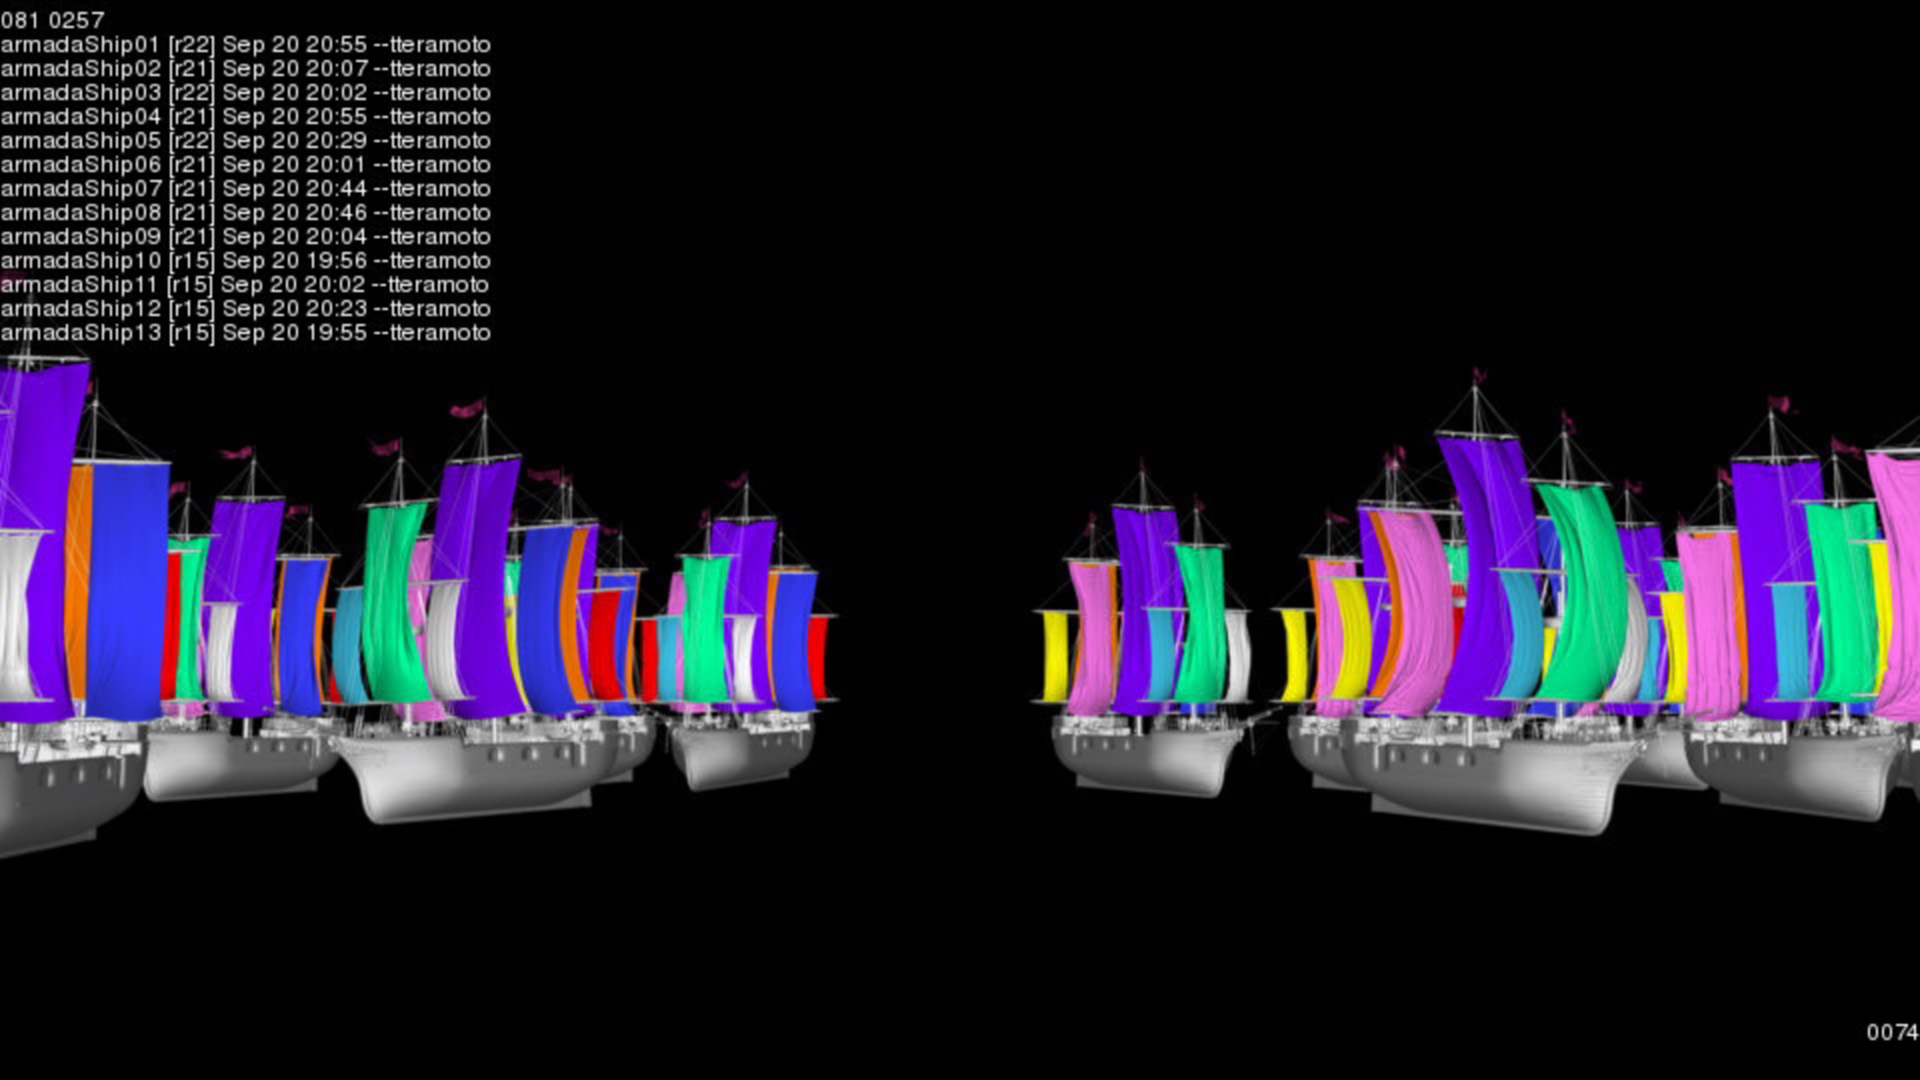This screenshot has width=1920, height=1080.
Task: Select the armadaShip11 [r15] text line
Action: pos(246,285)
